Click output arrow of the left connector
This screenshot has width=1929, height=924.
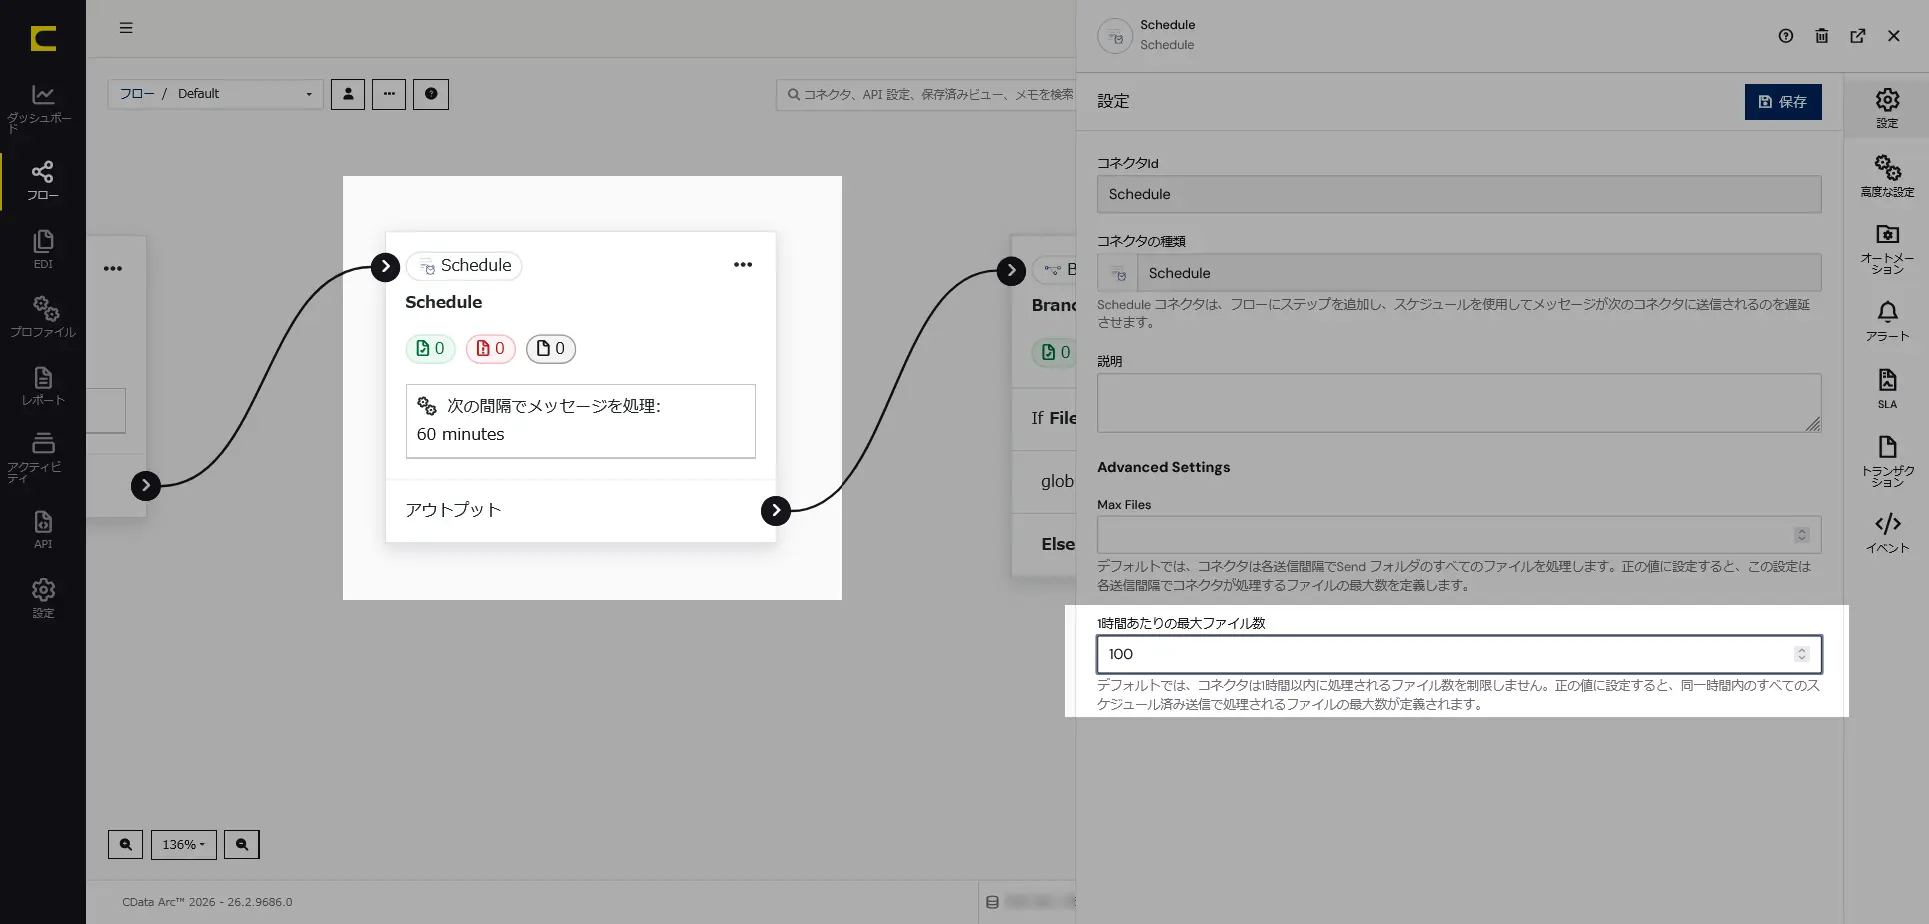(x=146, y=485)
